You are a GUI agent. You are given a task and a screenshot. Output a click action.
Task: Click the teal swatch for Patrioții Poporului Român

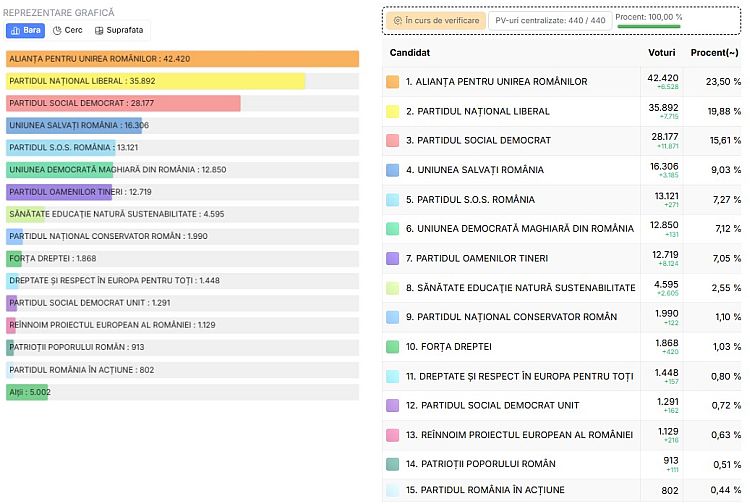(x=393, y=464)
